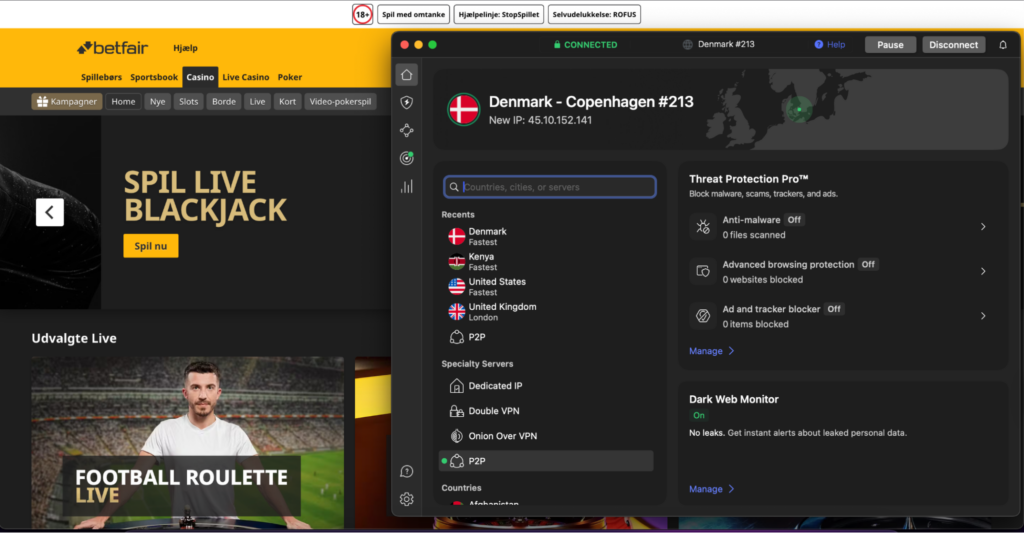Click Selvudelukkelse: ROFUS button
1024x533 pixels.
coord(594,14)
